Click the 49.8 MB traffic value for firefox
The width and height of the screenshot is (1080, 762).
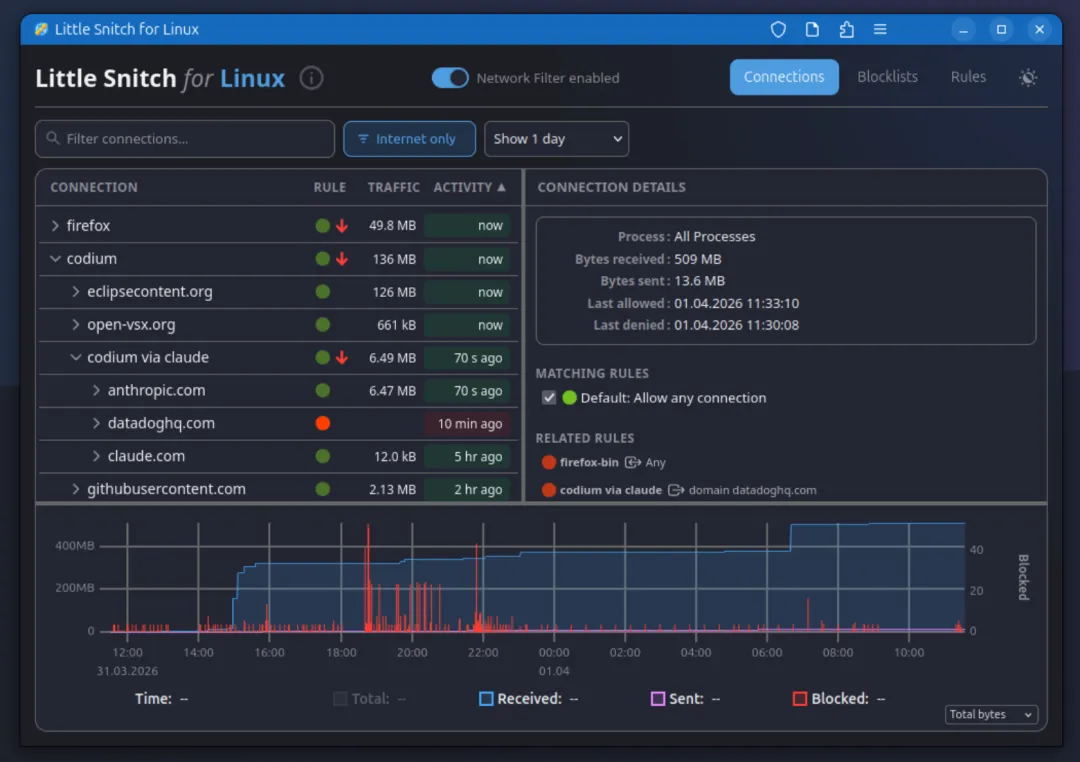392,225
